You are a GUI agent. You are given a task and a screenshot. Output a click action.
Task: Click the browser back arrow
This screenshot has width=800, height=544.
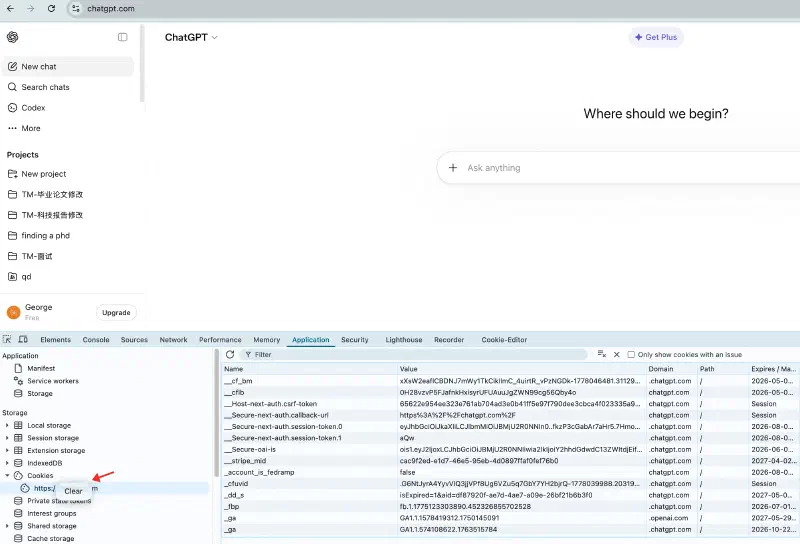pyautogui.click(x=10, y=9)
